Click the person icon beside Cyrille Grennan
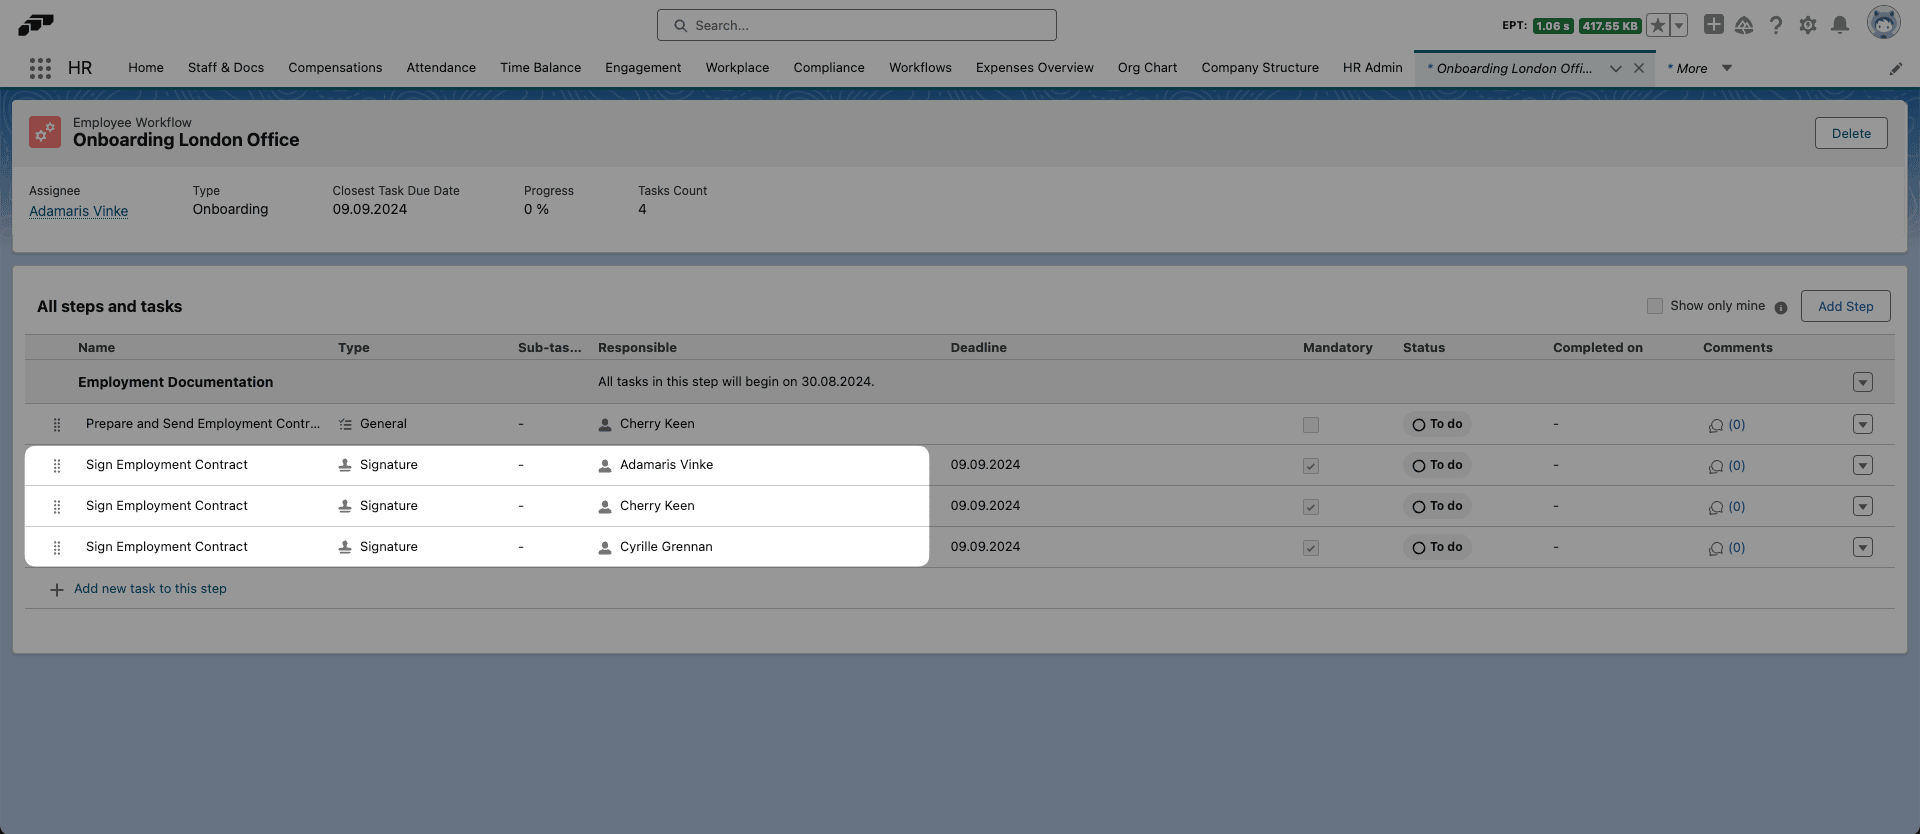1920x834 pixels. point(605,548)
